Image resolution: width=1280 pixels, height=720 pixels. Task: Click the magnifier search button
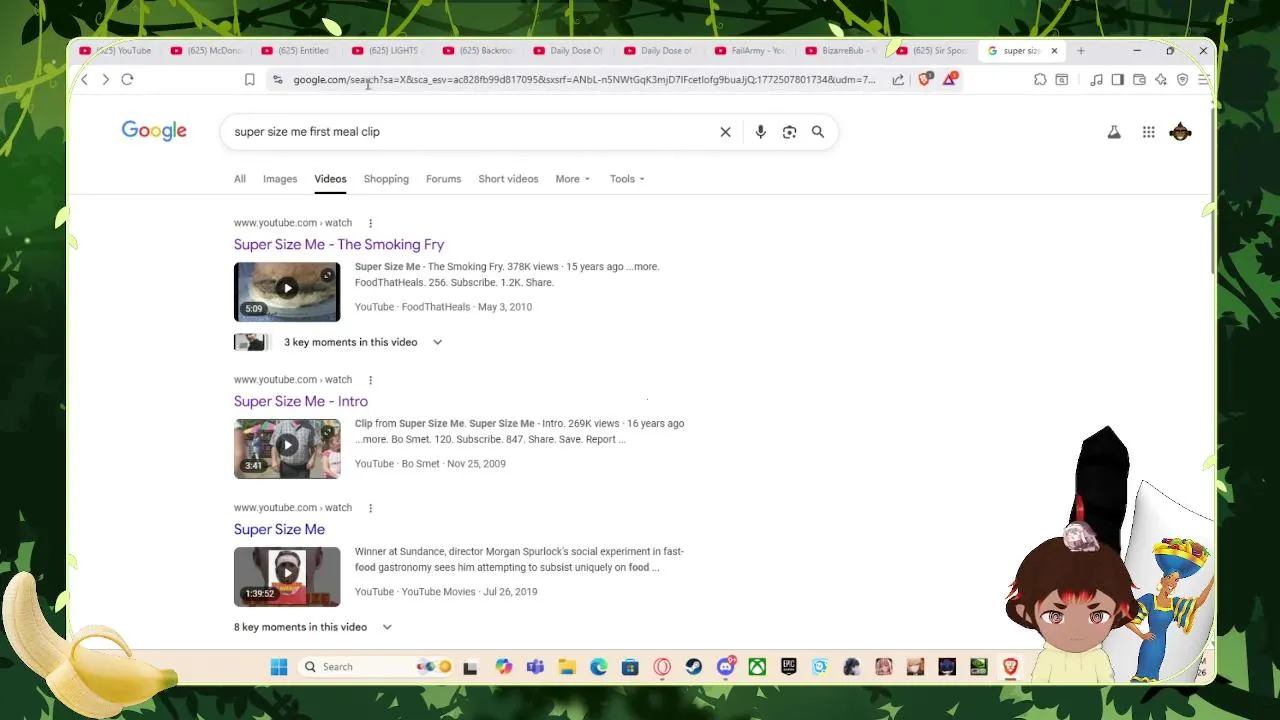click(x=818, y=132)
